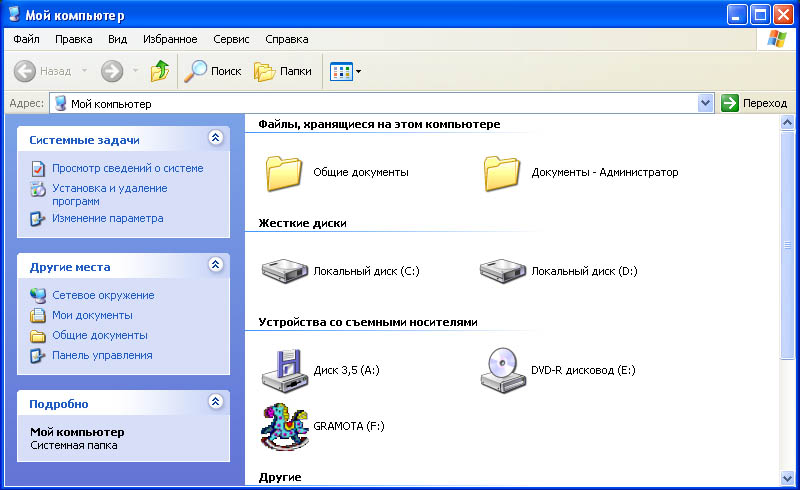Open the Справка menu
Viewport: 800px width, 490px height.
287,39
